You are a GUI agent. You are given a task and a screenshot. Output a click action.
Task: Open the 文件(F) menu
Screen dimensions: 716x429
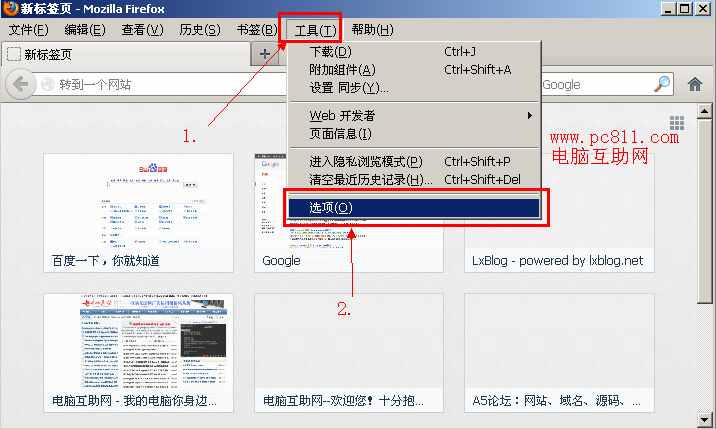click(28, 30)
